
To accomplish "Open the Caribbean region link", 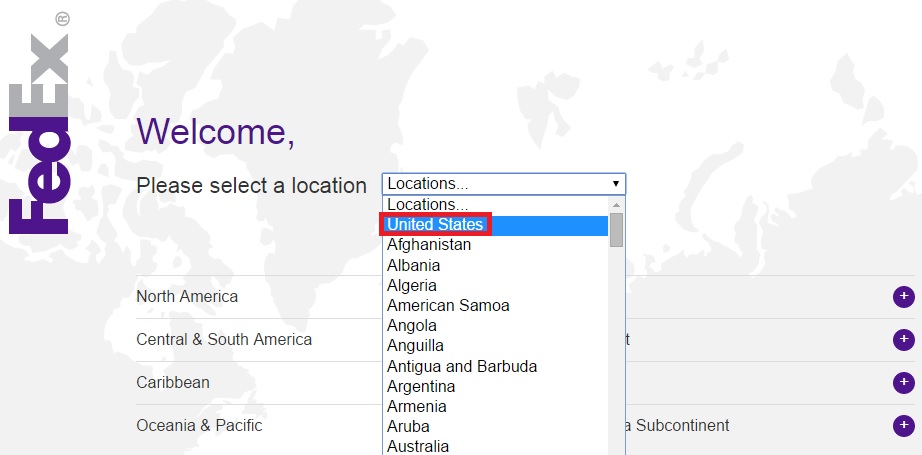I will [x=173, y=382].
